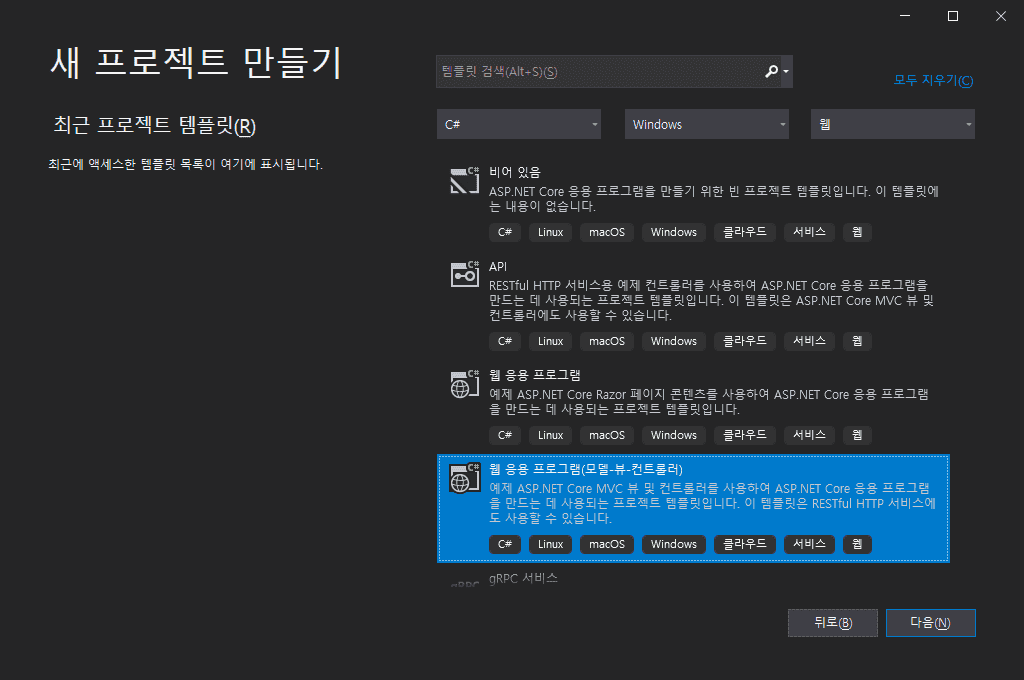
Task: Click the macOS tag under Razor web app
Action: [x=607, y=435]
